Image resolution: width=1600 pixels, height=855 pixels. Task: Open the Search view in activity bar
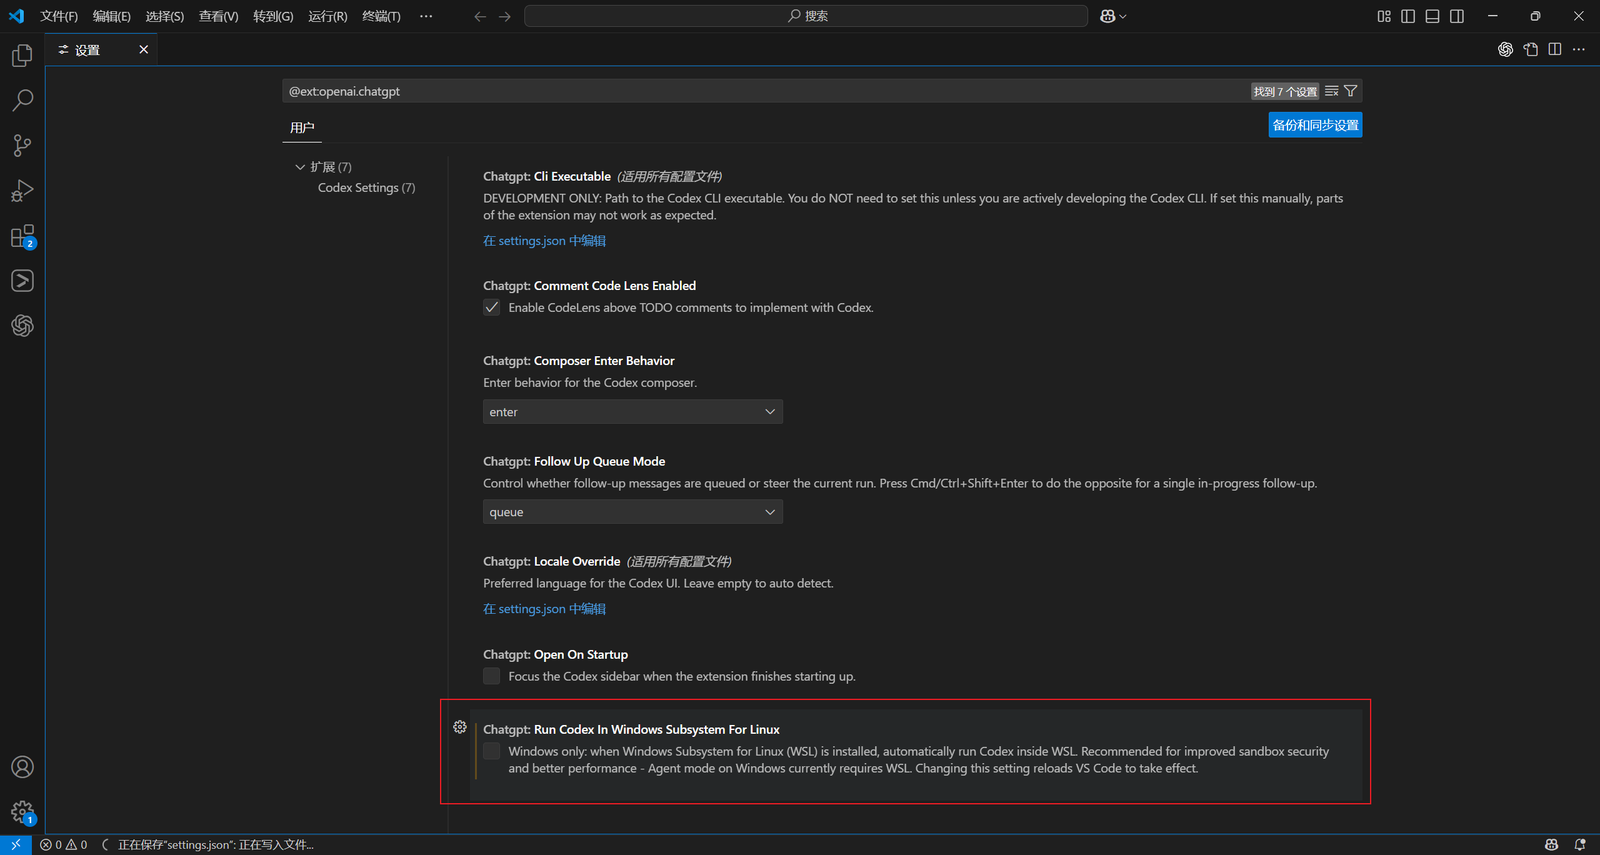coord(22,100)
